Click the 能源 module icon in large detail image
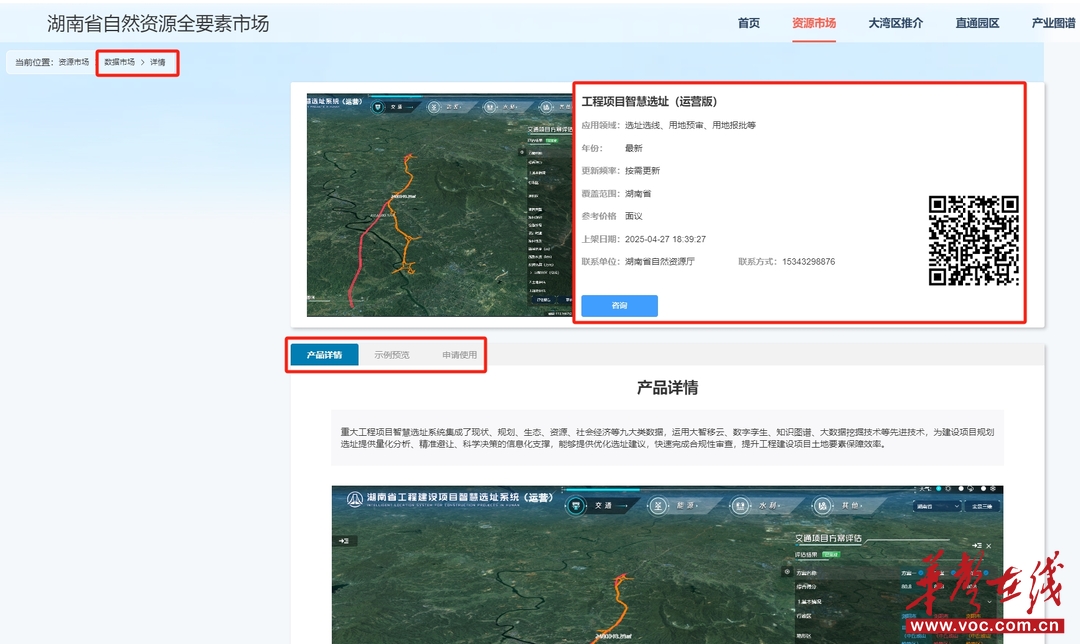The height and width of the screenshot is (644, 1080). pyautogui.click(x=658, y=506)
